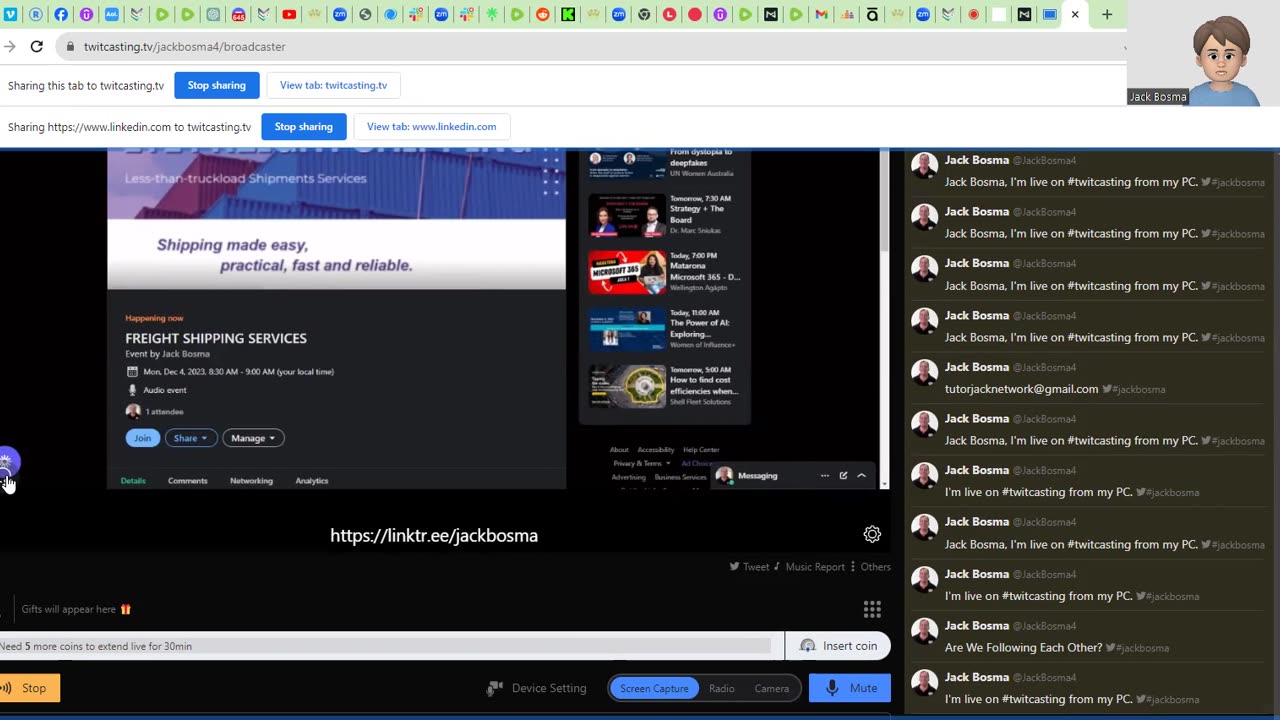Go forward in browser history
Viewport: 1280px width, 720px height.
point(10,46)
